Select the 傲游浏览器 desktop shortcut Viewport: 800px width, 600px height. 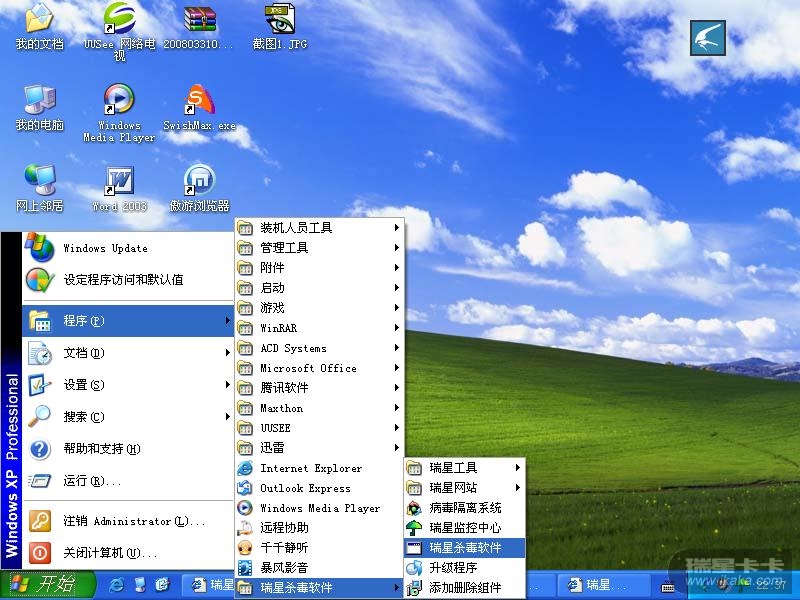point(199,189)
